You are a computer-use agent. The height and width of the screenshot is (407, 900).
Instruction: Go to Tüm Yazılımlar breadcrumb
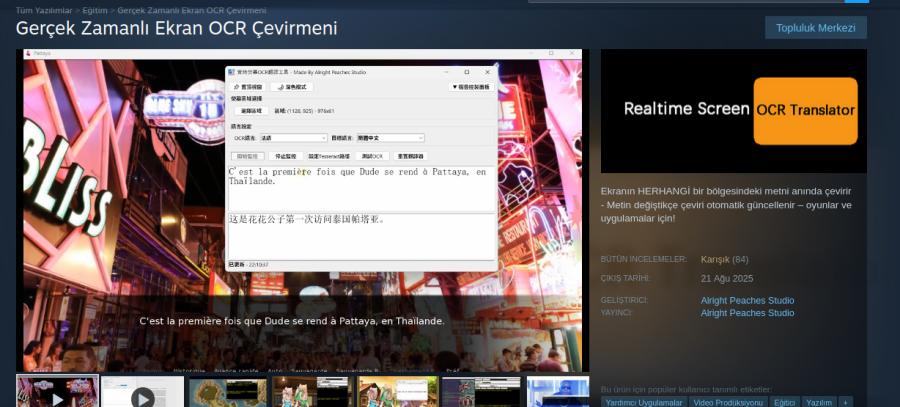pos(44,10)
